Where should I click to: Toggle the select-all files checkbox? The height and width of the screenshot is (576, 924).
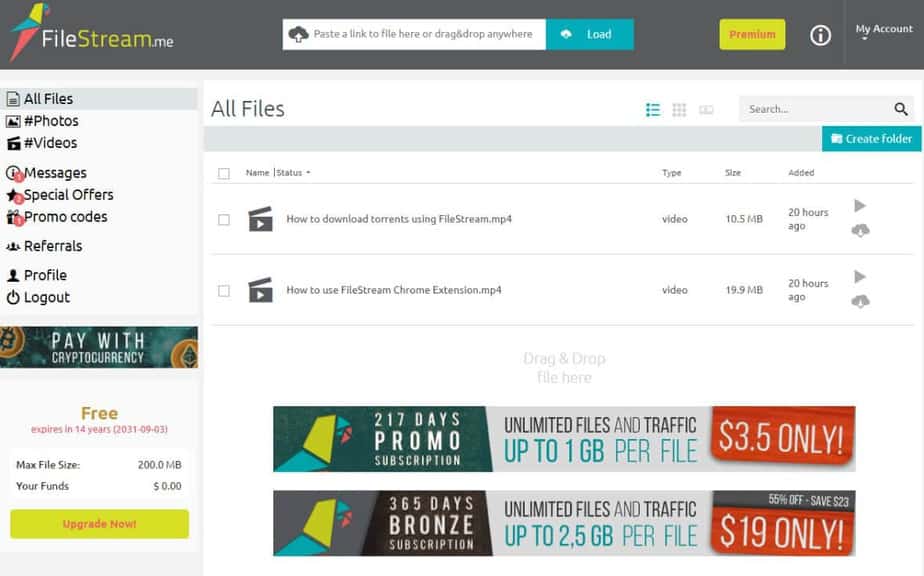pyautogui.click(x=224, y=173)
